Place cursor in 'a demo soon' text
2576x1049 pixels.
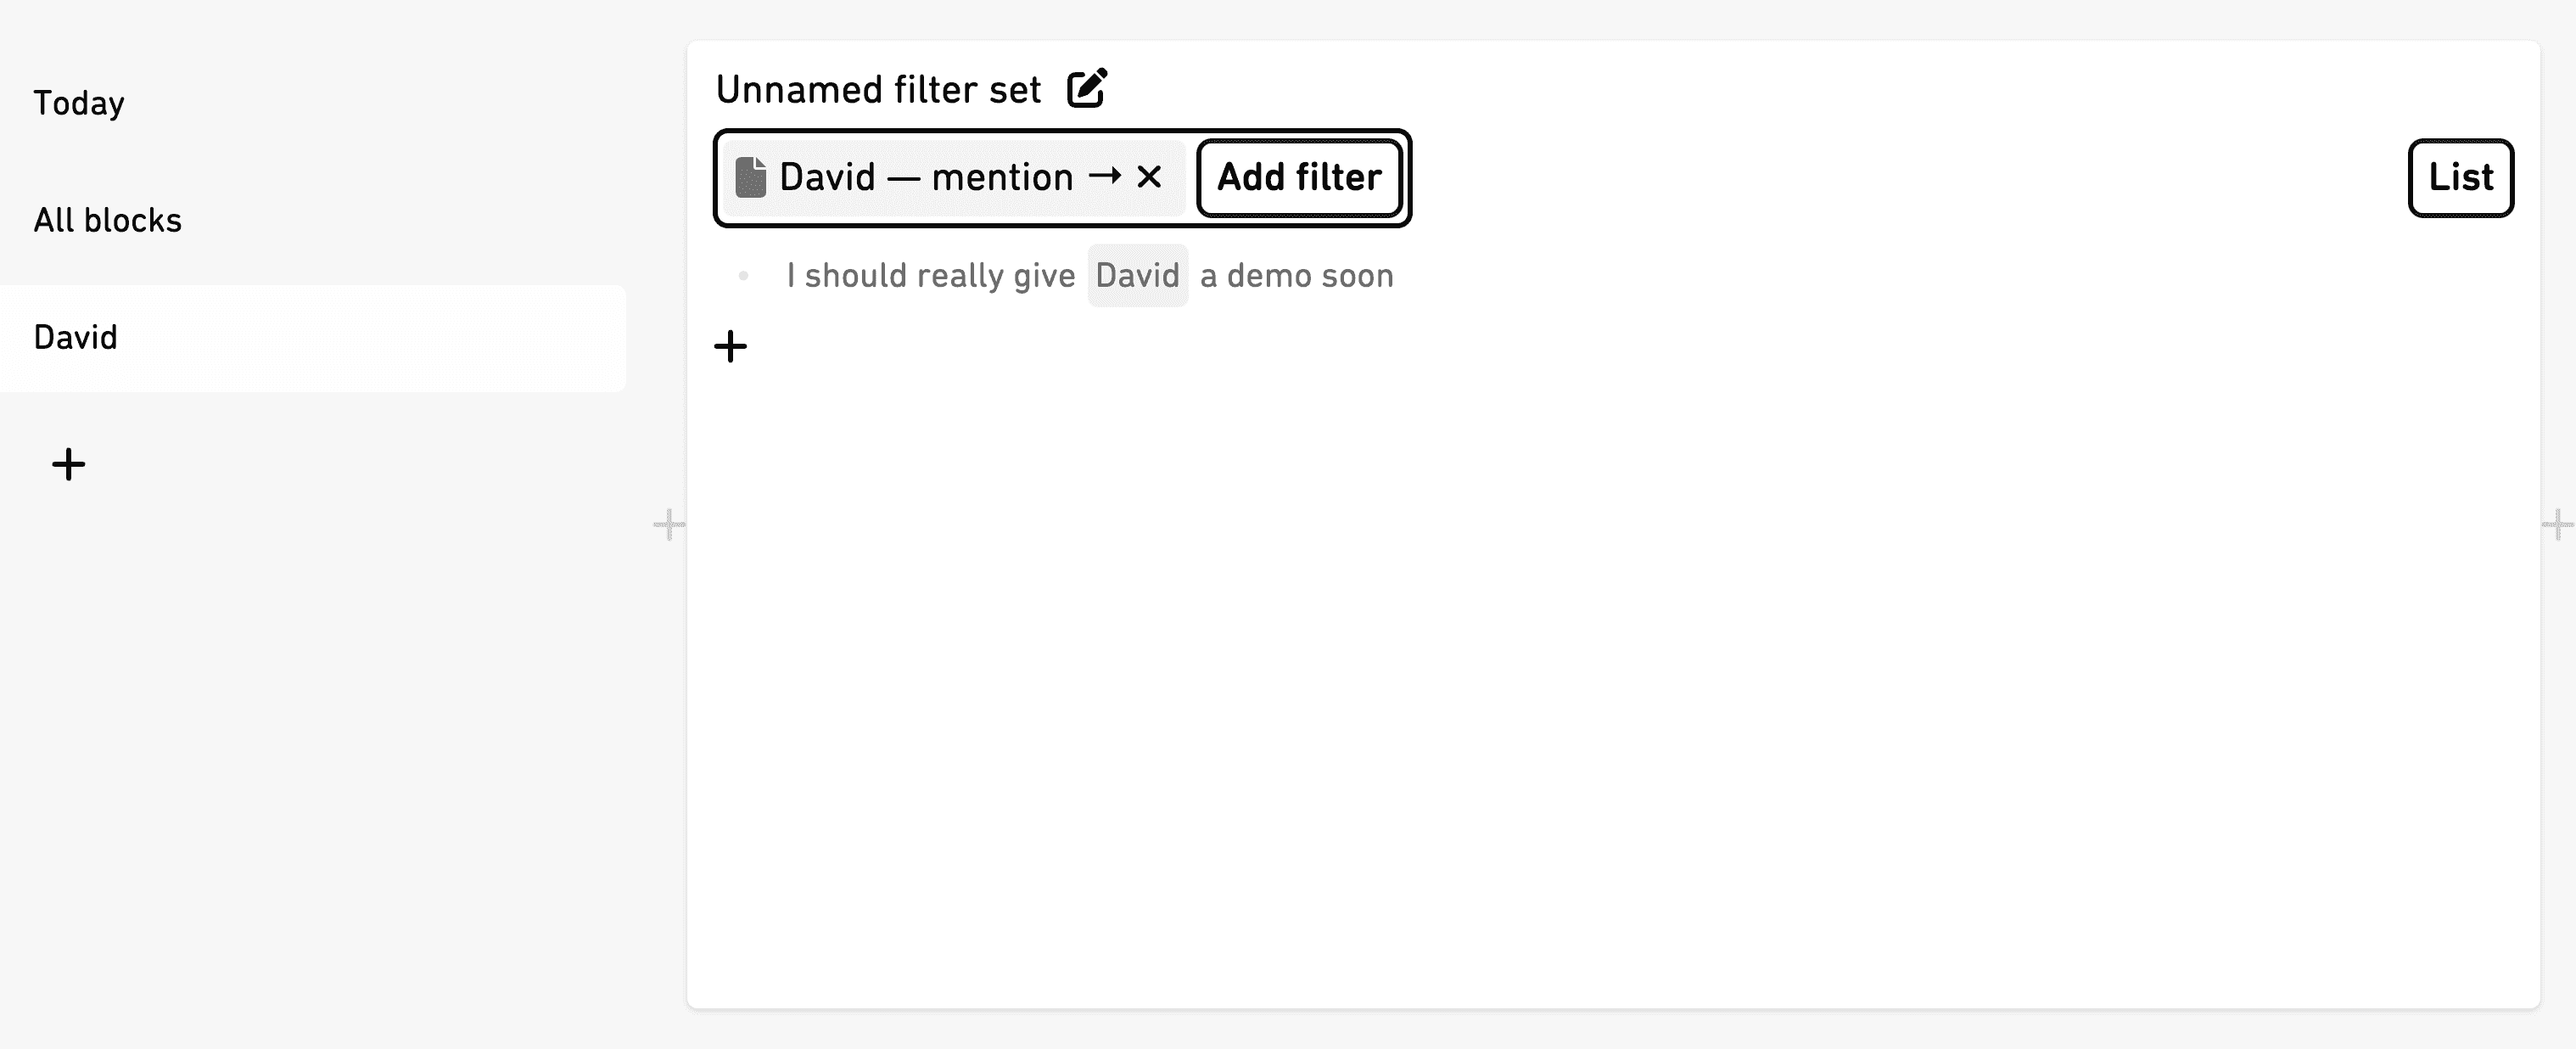click(x=1296, y=275)
